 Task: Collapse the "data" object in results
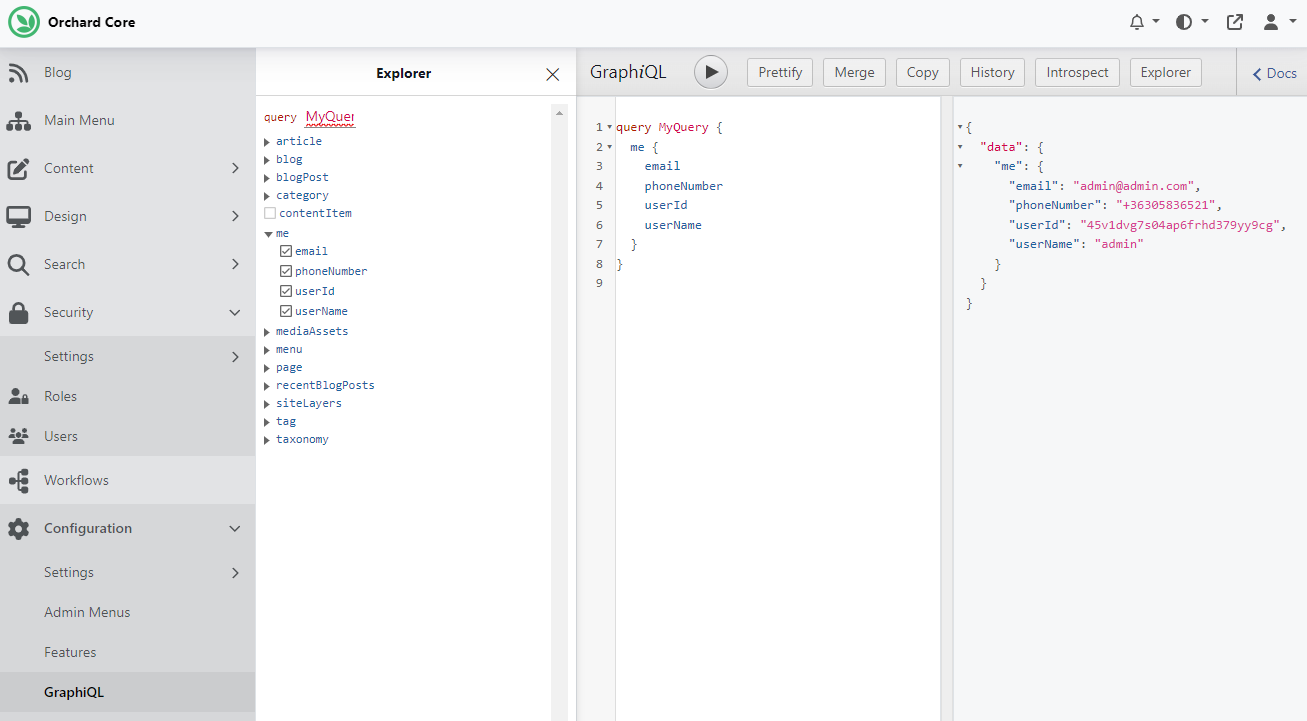click(961, 147)
